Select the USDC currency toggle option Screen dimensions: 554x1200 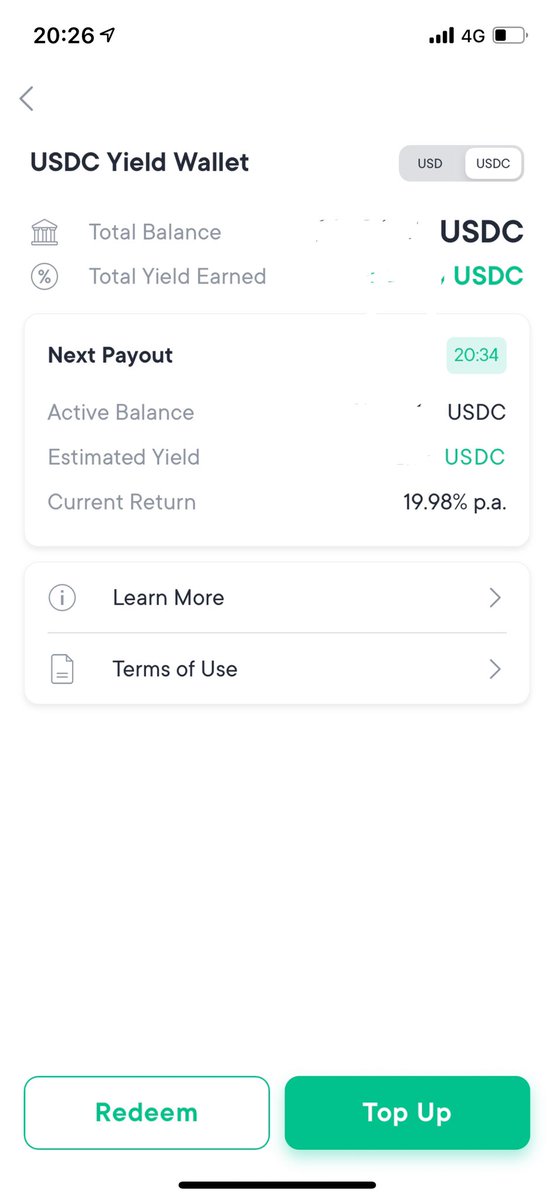point(493,163)
